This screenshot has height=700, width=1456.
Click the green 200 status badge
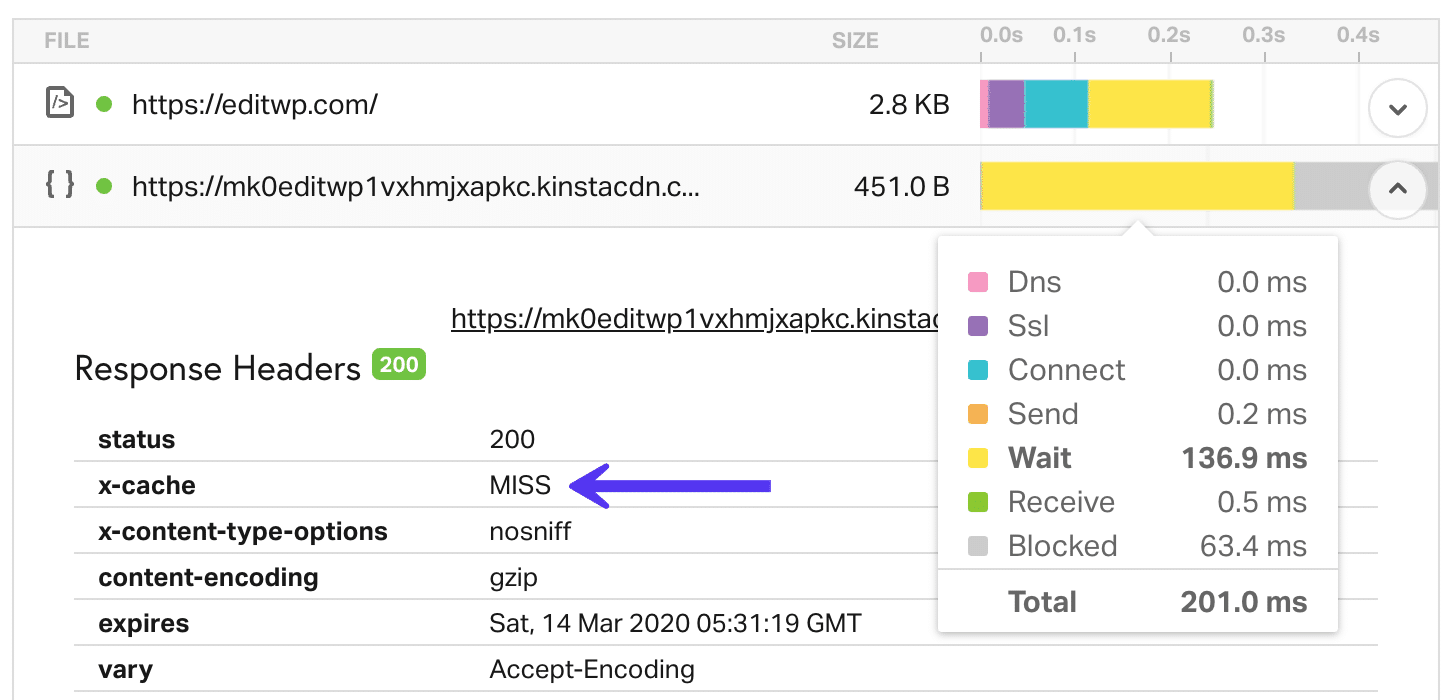[399, 365]
